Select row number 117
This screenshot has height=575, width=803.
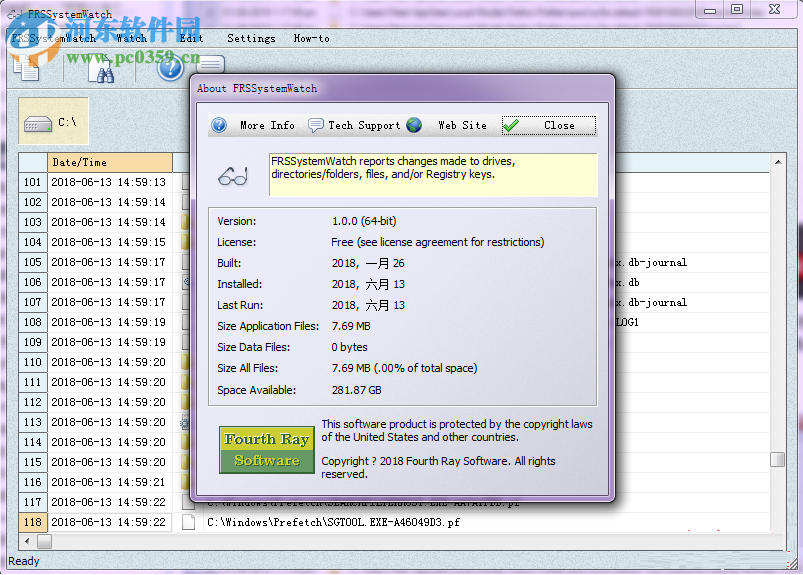[x=33, y=502]
